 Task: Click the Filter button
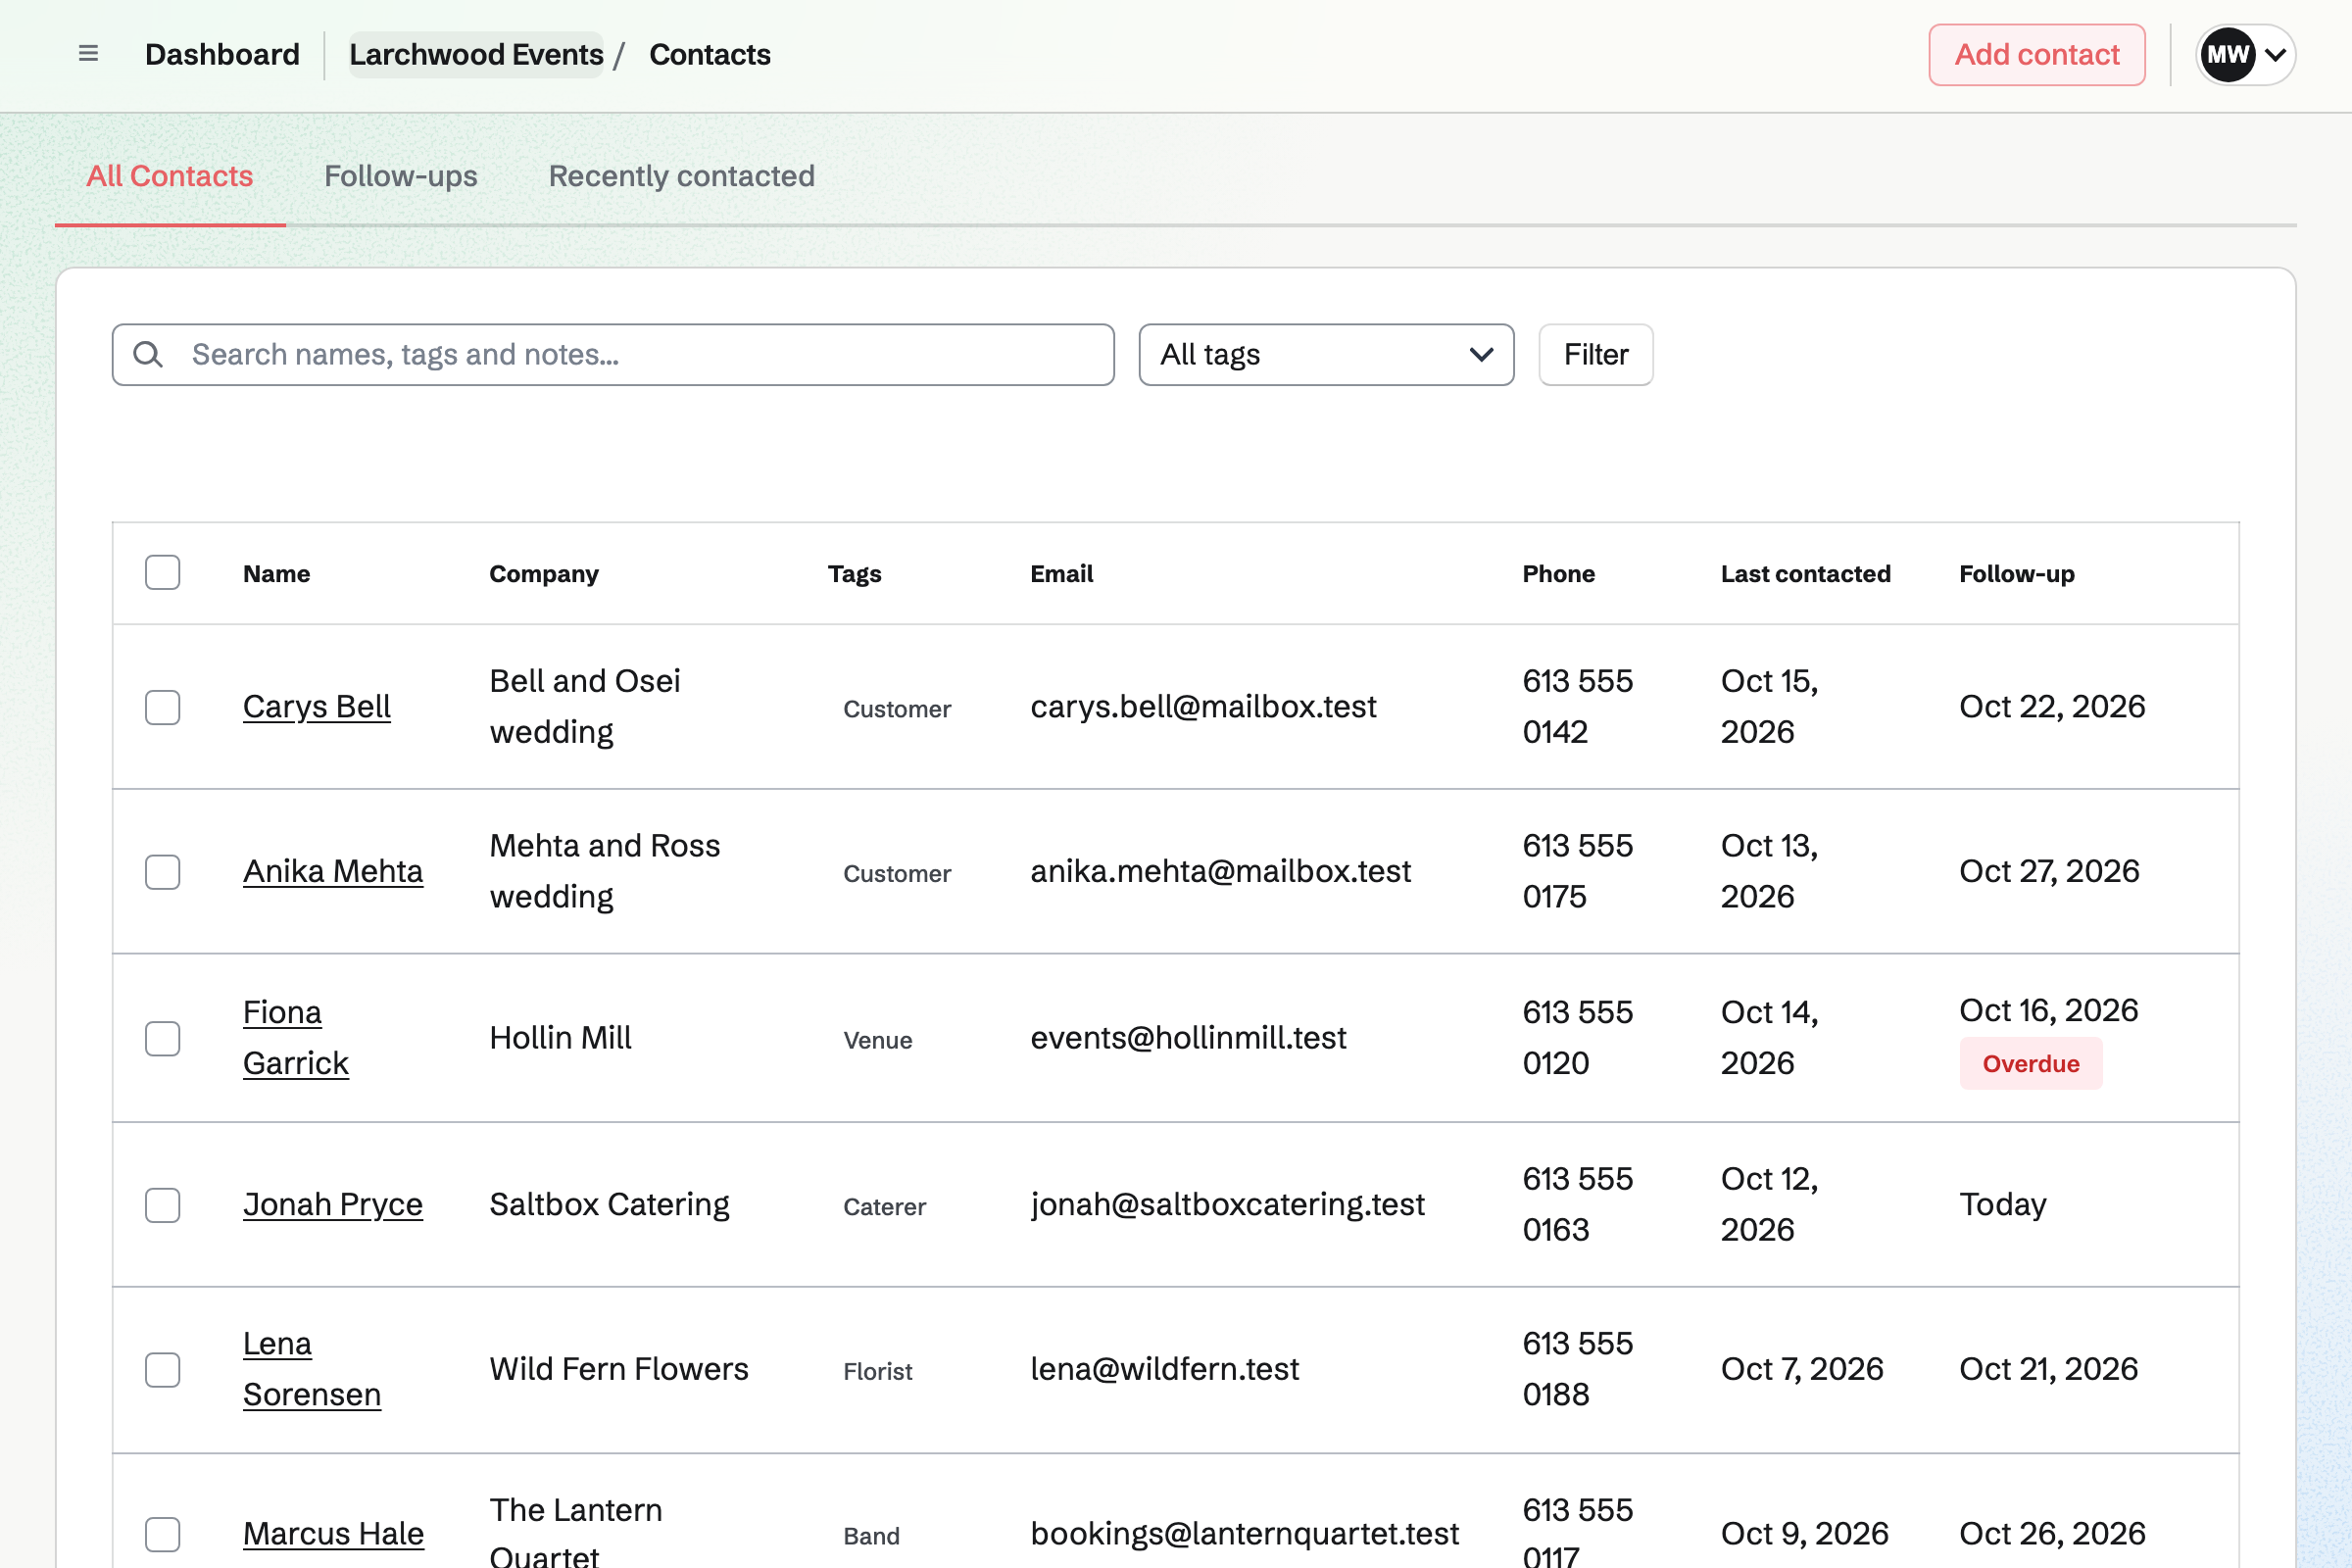tap(1596, 354)
